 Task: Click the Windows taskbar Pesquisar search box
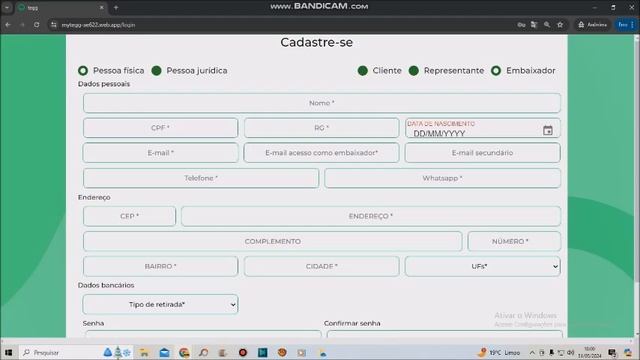click(x=59, y=353)
